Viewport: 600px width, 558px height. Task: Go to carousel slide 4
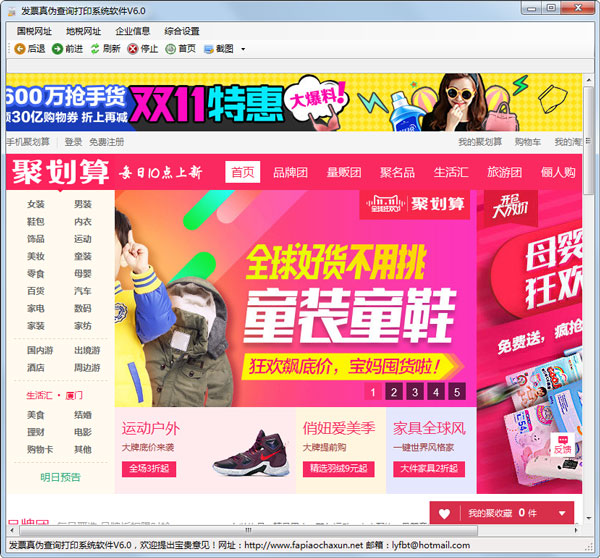(436, 392)
